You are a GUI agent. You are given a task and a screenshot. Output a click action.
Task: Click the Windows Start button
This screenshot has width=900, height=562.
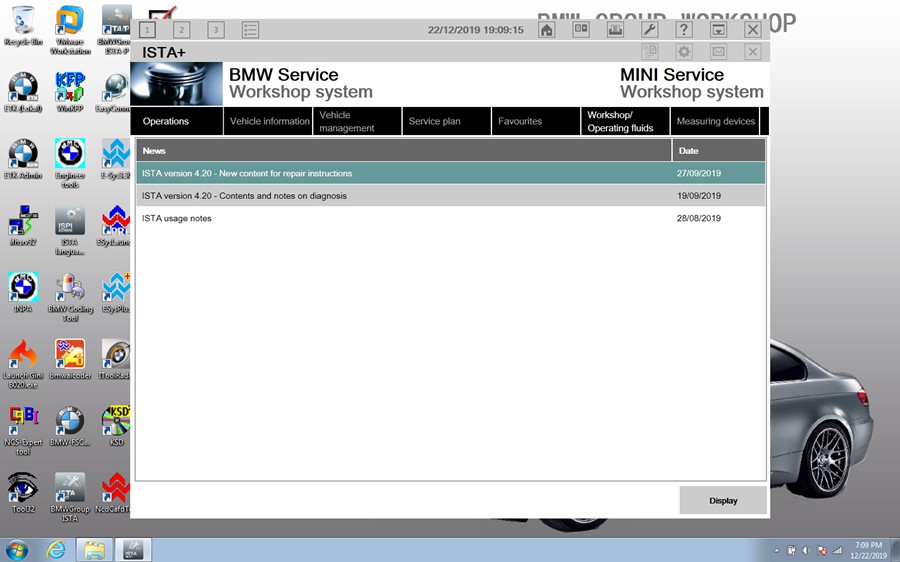tap(17, 550)
